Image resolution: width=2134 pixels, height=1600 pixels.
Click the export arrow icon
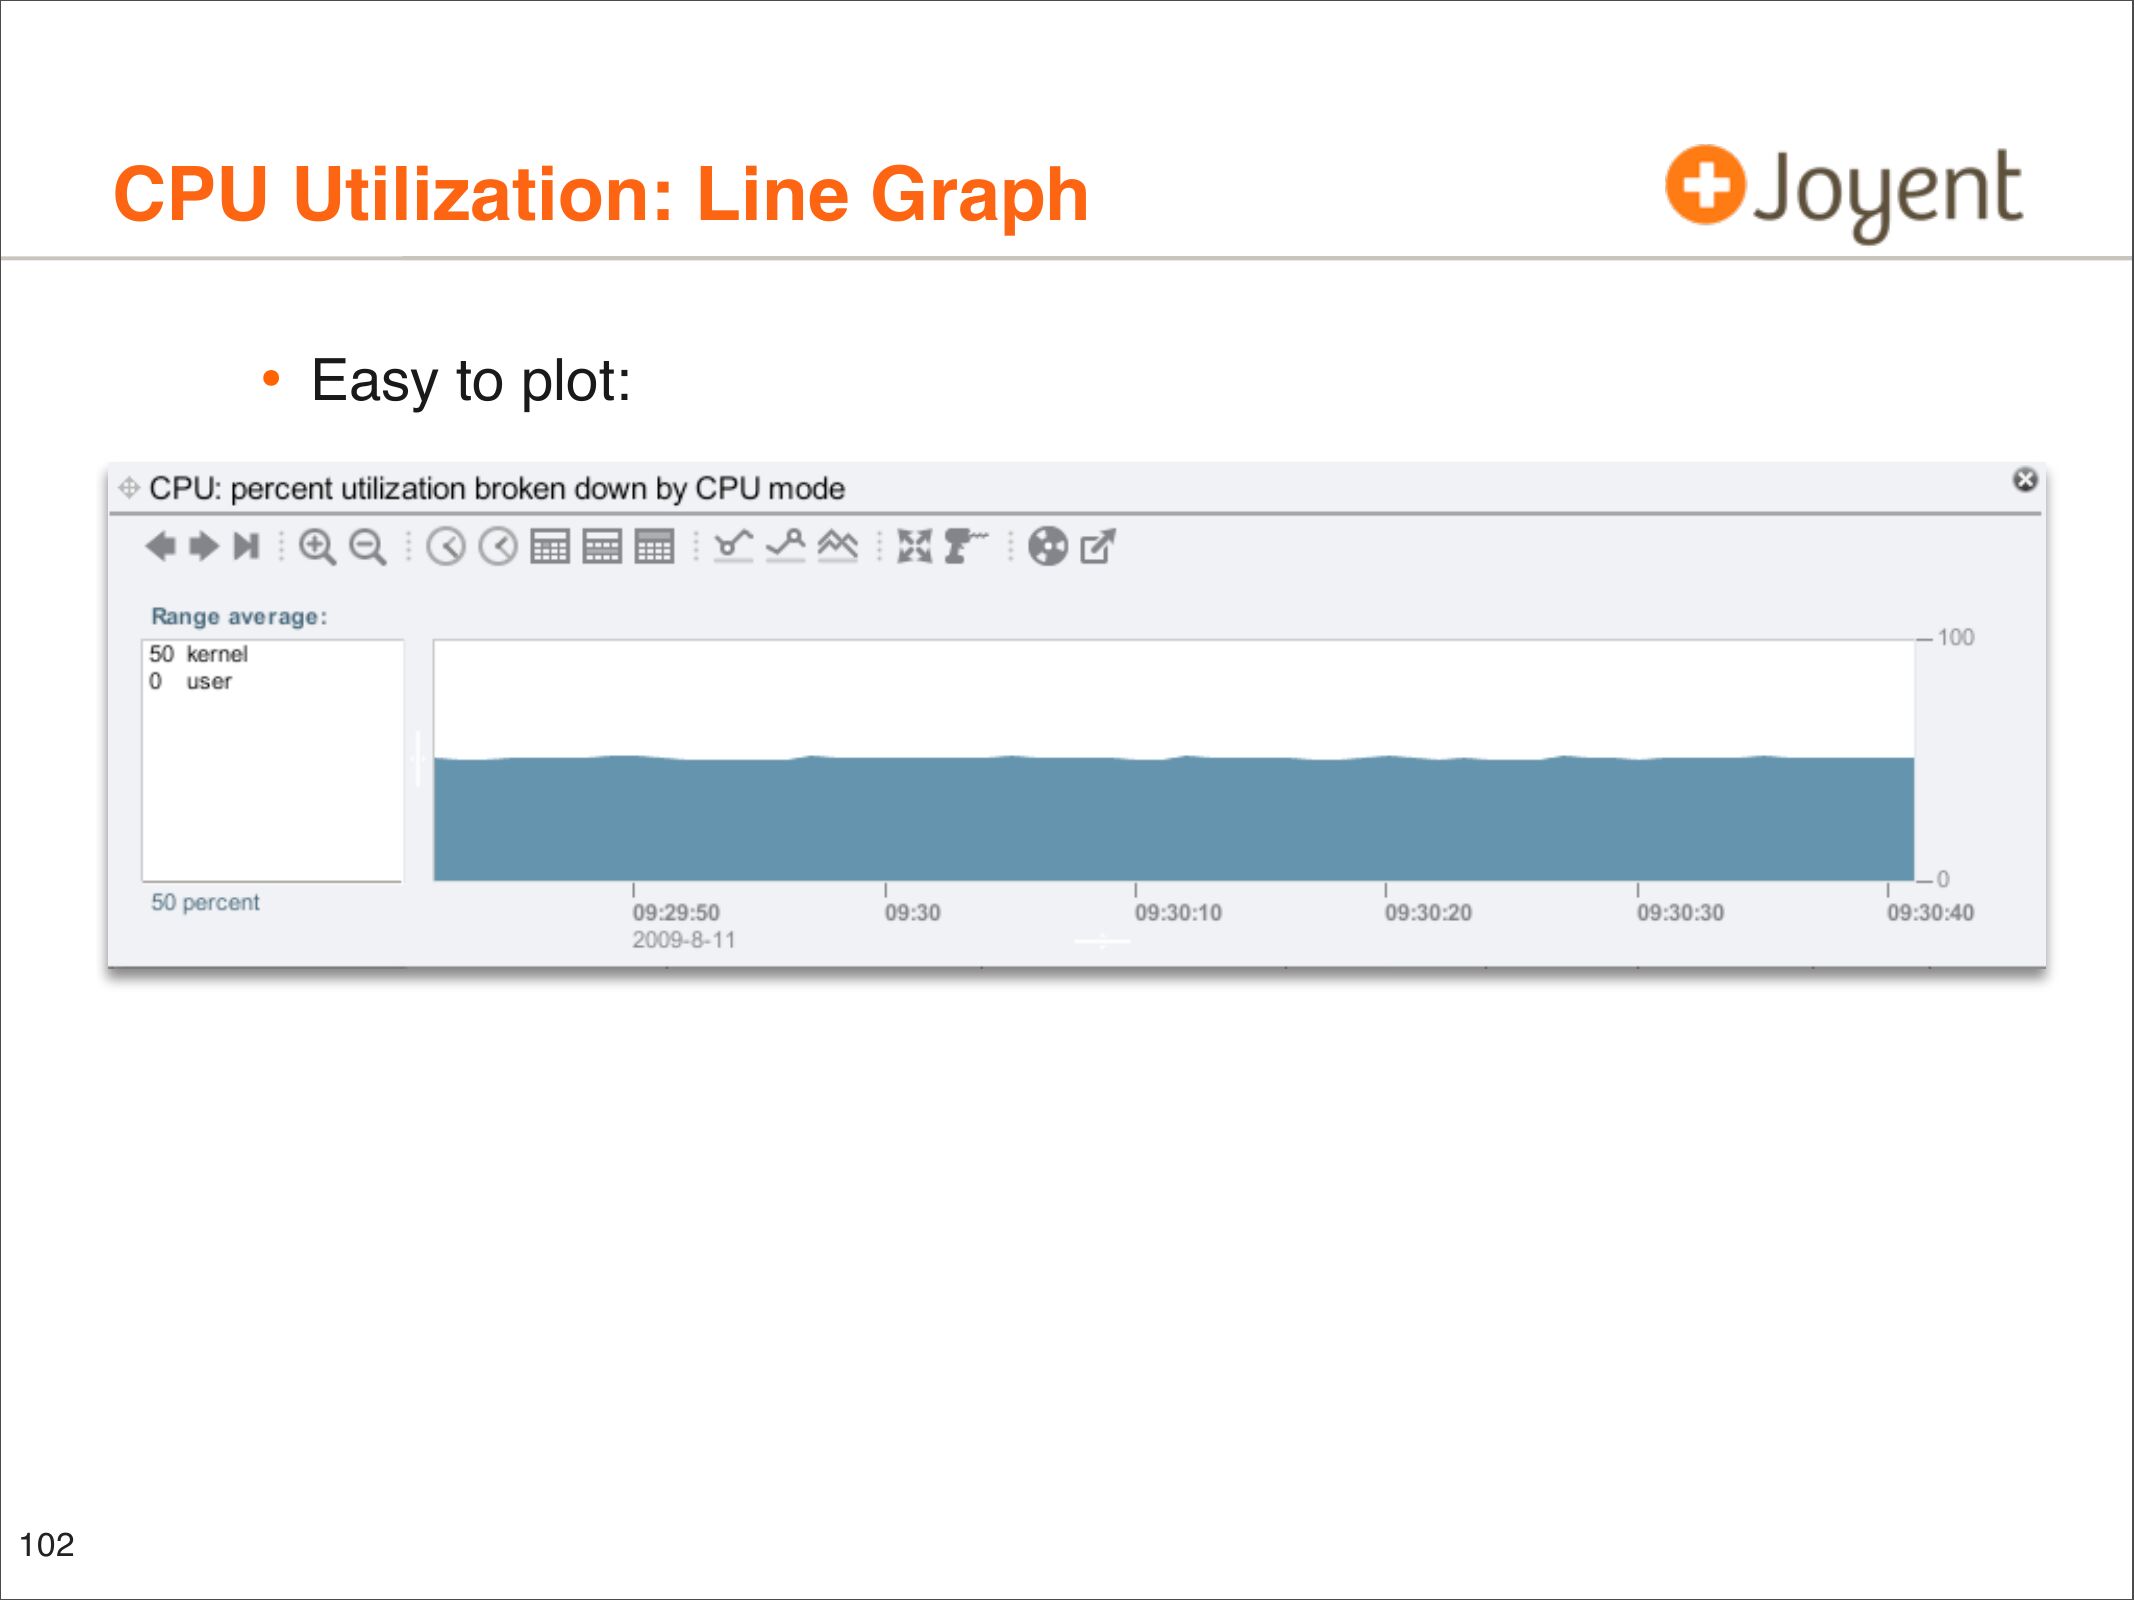tap(1098, 547)
